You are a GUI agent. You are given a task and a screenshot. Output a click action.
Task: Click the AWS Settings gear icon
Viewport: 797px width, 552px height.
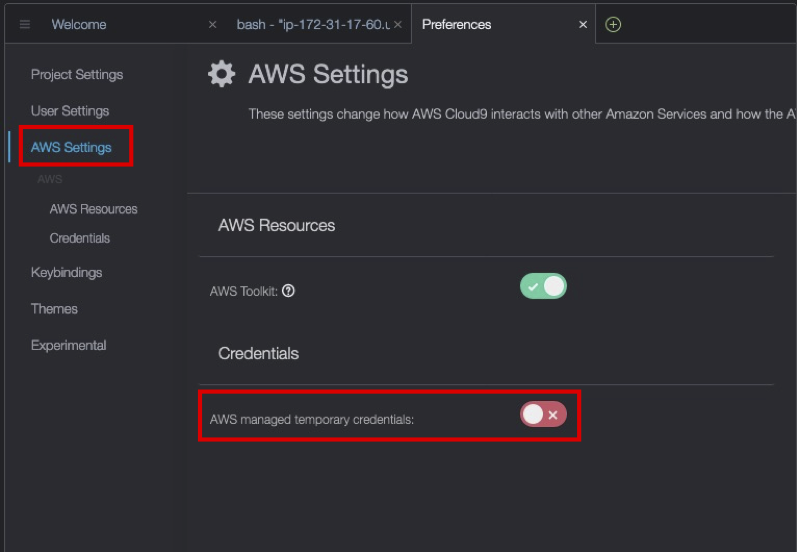click(x=222, y=74)
